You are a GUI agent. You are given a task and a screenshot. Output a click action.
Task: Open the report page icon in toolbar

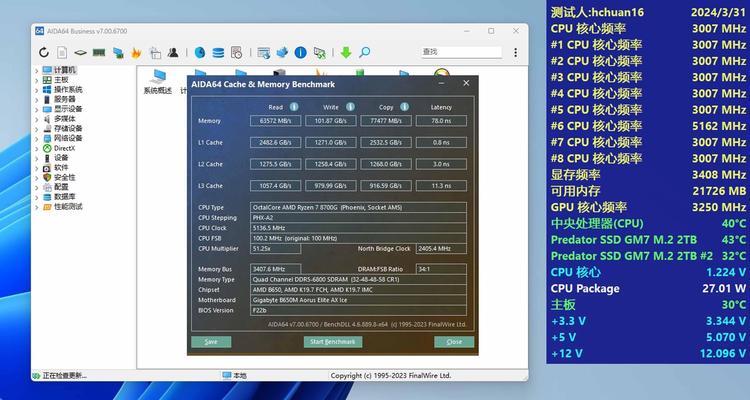click(x=62, y=53)
